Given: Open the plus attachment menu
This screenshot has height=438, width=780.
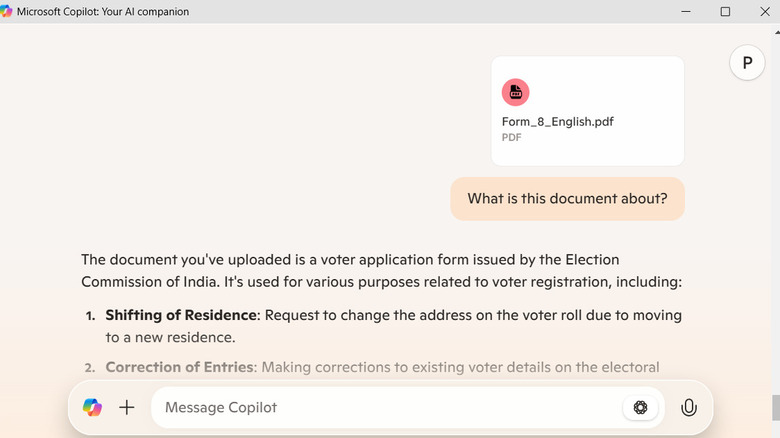Looking at the screenshot, I should (x=127, y=407).
